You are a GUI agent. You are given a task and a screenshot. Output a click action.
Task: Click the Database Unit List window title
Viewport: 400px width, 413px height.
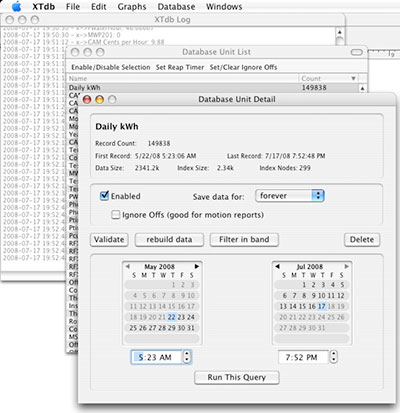click(216, 52)
